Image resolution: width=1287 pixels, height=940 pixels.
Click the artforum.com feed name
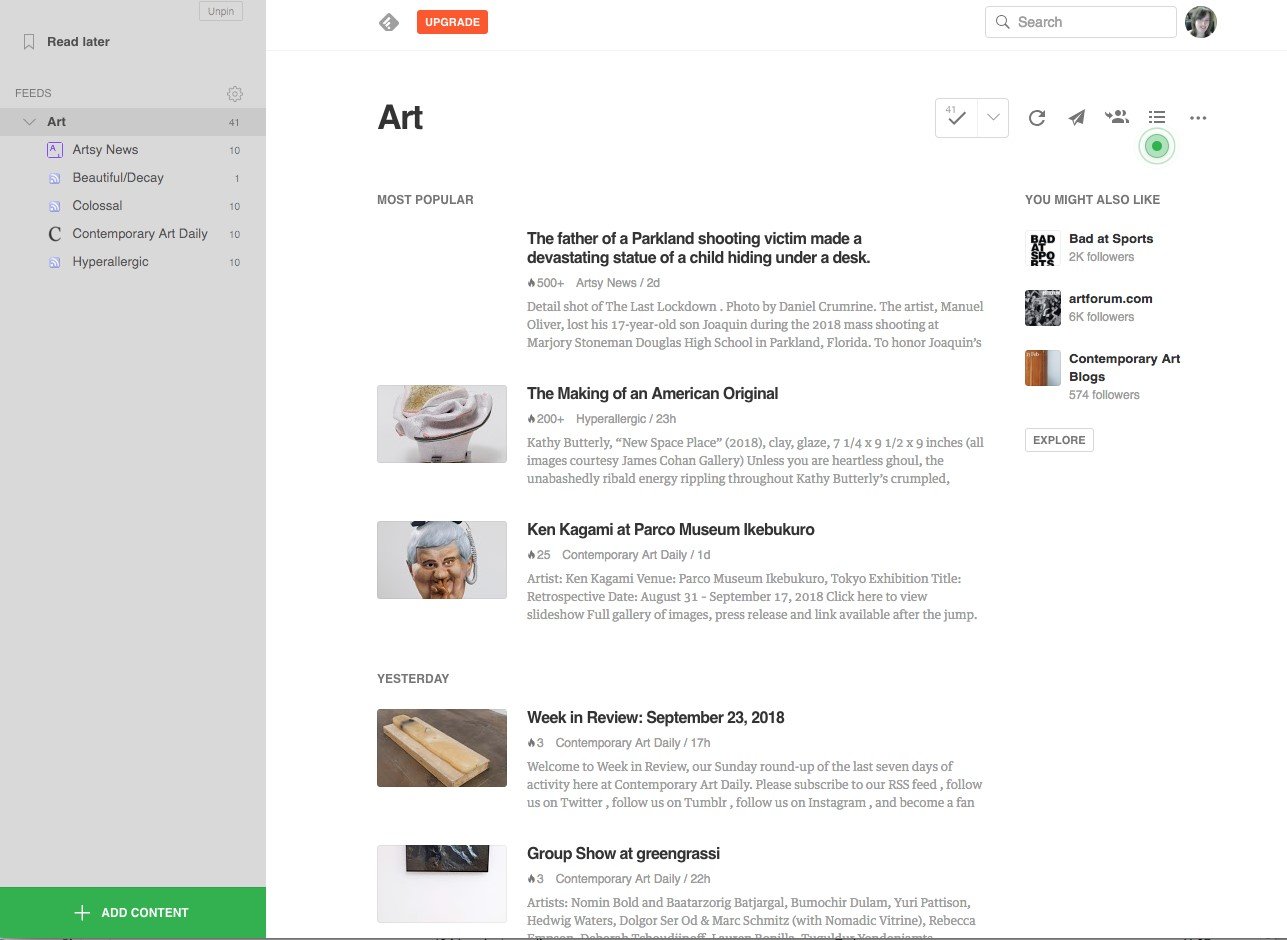click(1110, 299)
